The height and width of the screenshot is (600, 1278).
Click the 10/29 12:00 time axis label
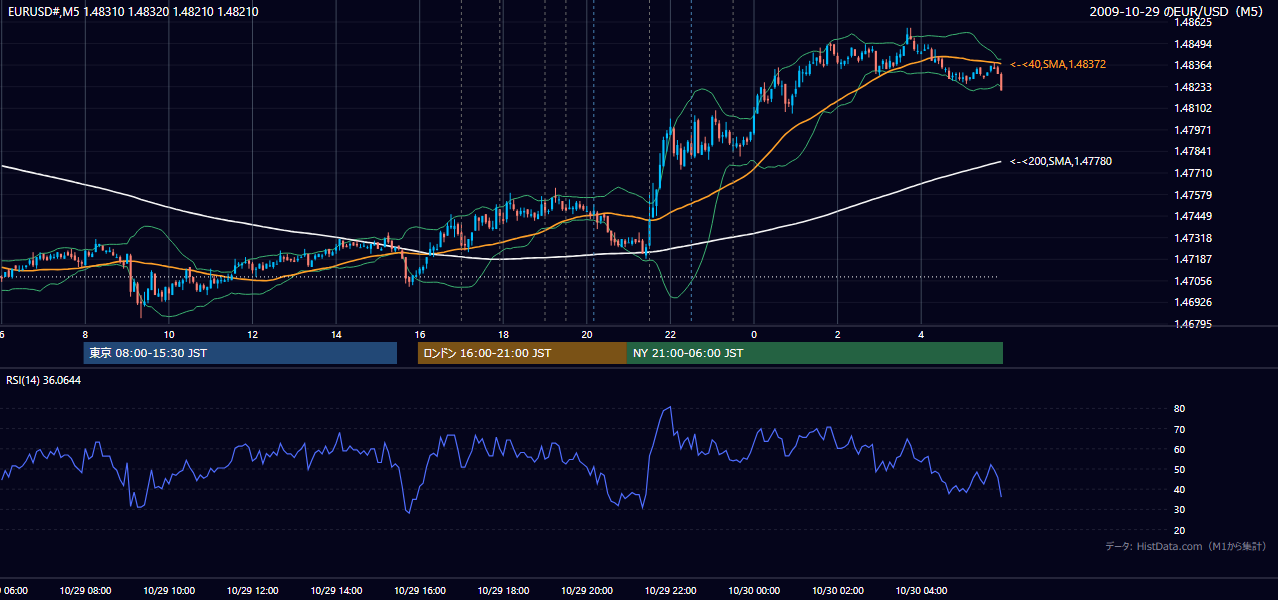coord(253,590)
